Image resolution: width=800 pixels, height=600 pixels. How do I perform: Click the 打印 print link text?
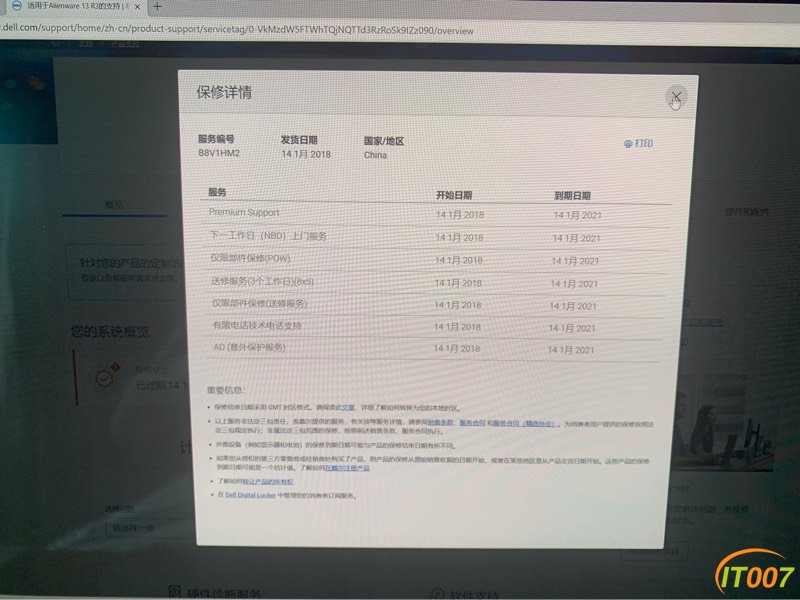pos(643,143)
